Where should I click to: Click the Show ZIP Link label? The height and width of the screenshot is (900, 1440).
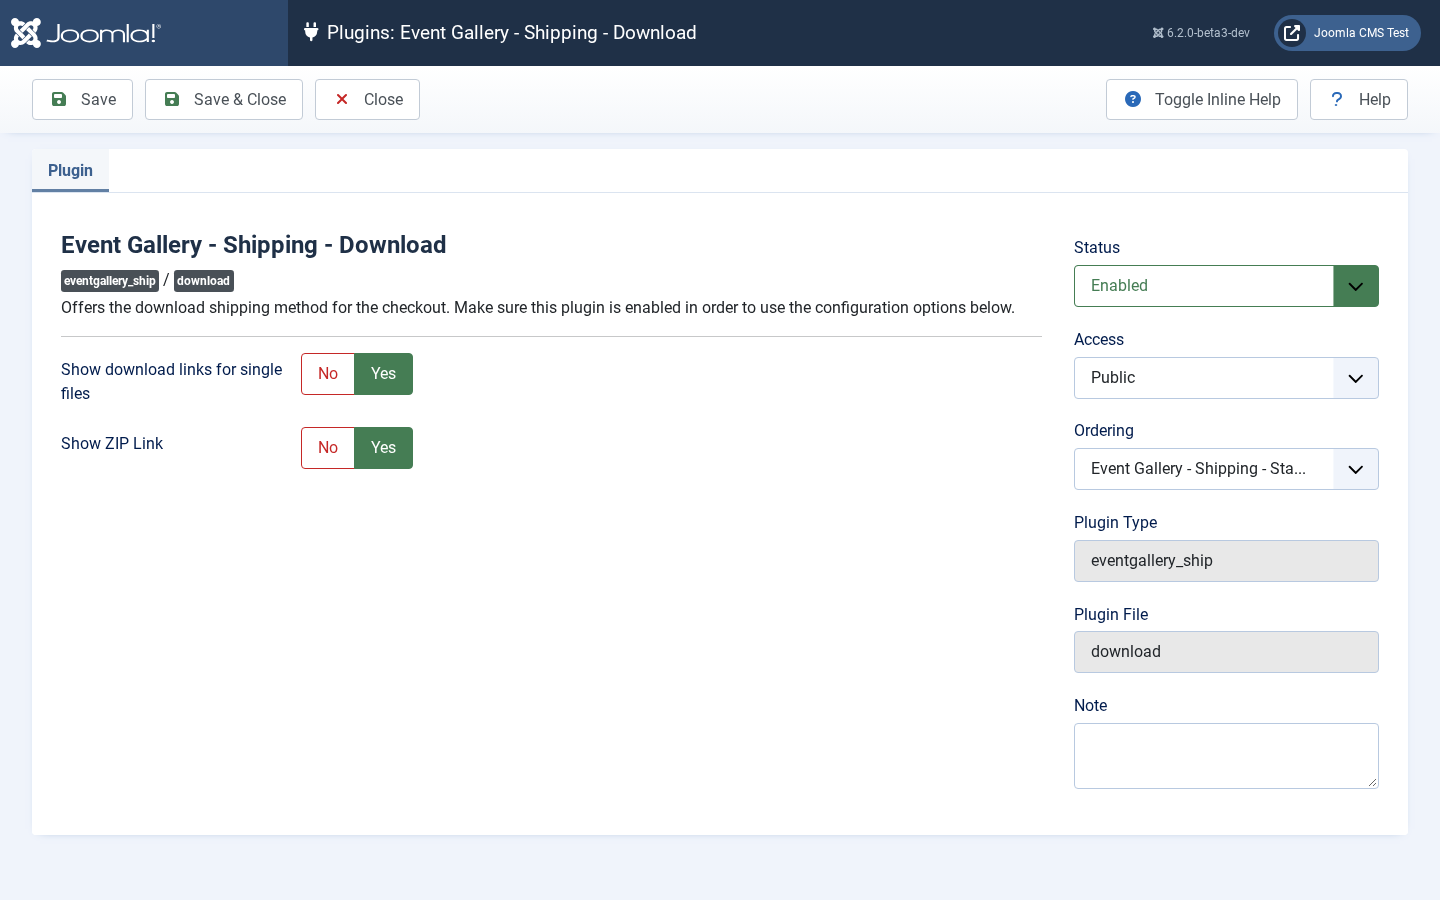pyautogui.click(x=112, y=443)
